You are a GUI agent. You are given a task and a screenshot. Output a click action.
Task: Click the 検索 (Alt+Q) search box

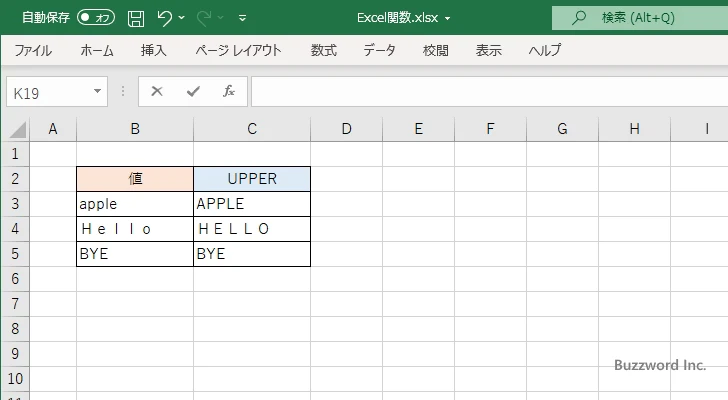coord(640,18)
